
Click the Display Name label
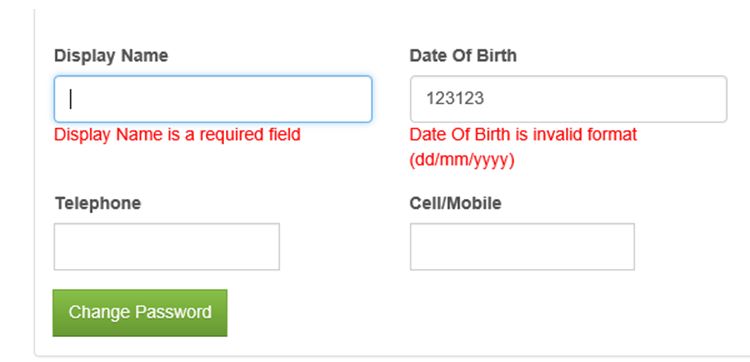[111, 56]
